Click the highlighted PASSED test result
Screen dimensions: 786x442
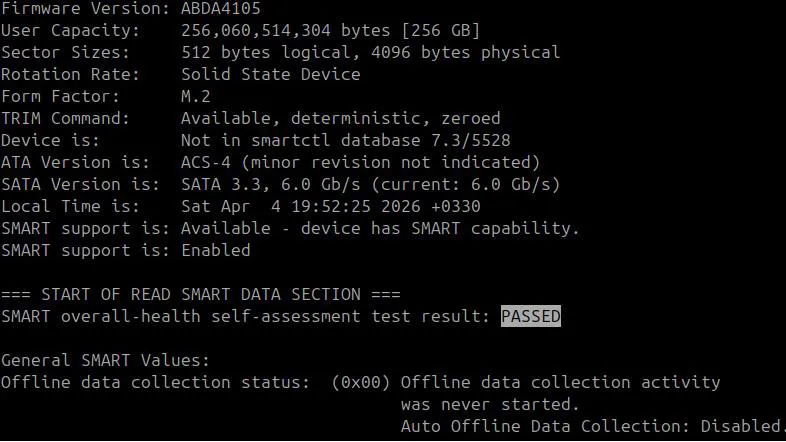pyautogui.click(x=531, y=316)
